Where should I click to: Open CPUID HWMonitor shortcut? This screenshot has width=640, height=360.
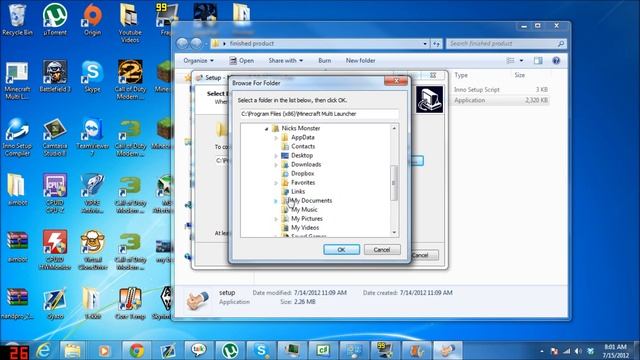tap(55, 251)
